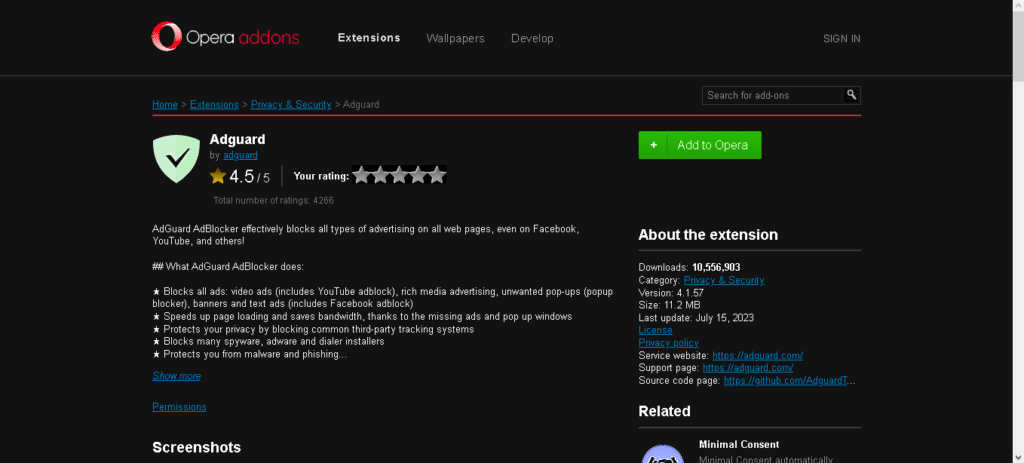Click the Related heading
The image size is (1024, 463).
[664, 411]
